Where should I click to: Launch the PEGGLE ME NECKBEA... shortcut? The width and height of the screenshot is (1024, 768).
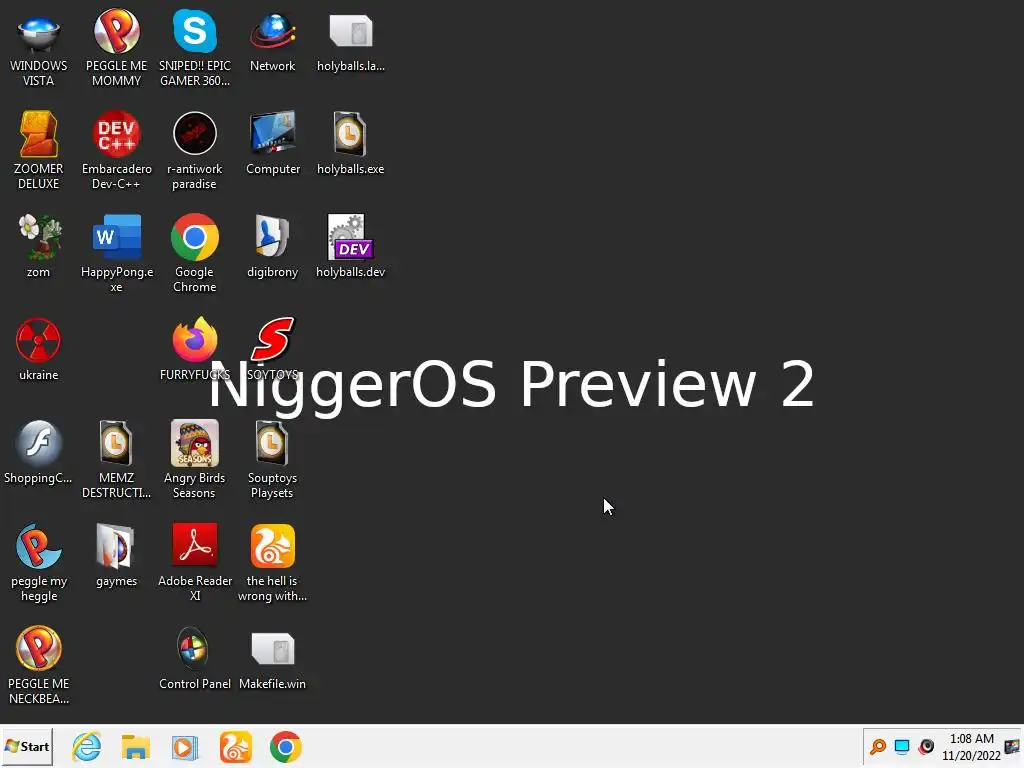point(39,666)
